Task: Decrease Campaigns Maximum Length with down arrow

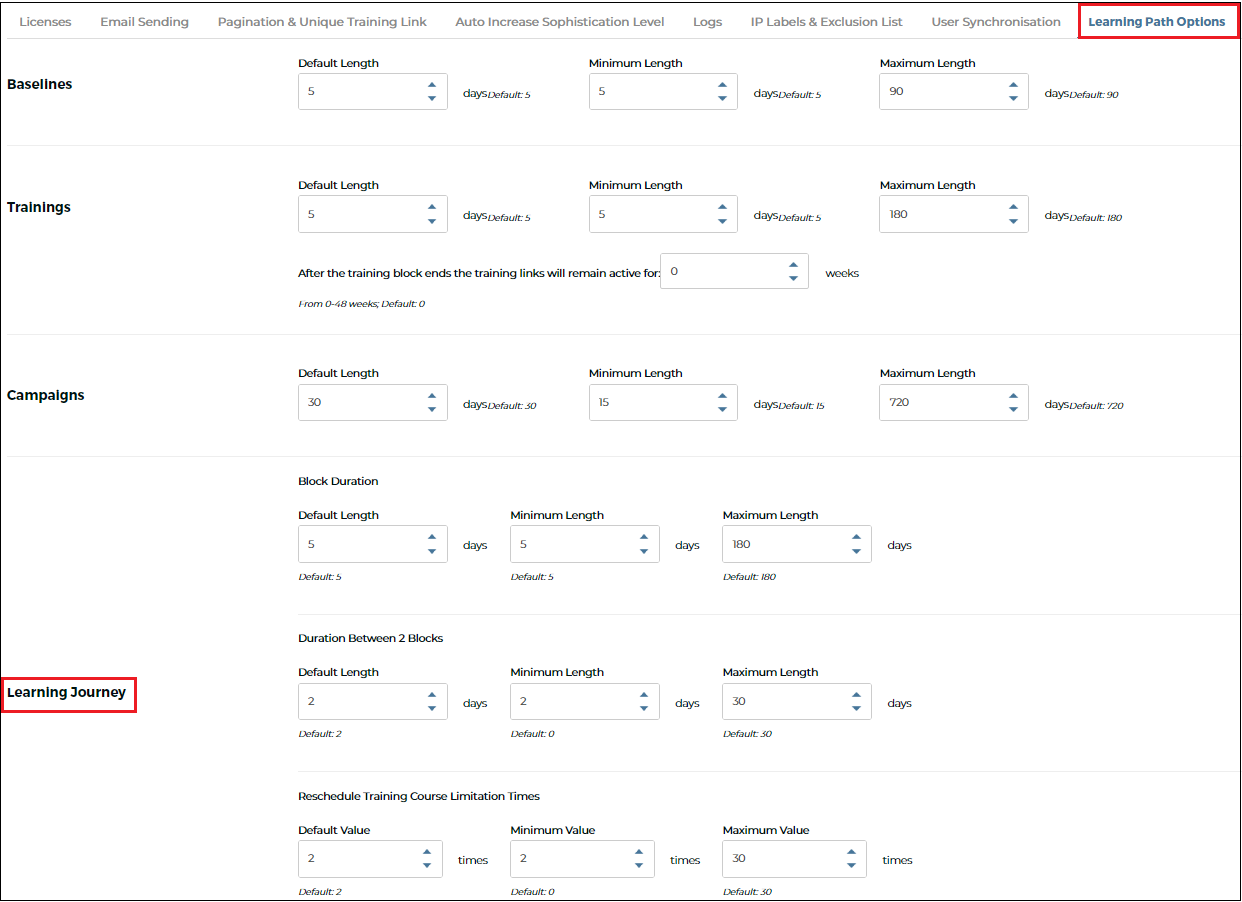Action: tap(1013, 409)
